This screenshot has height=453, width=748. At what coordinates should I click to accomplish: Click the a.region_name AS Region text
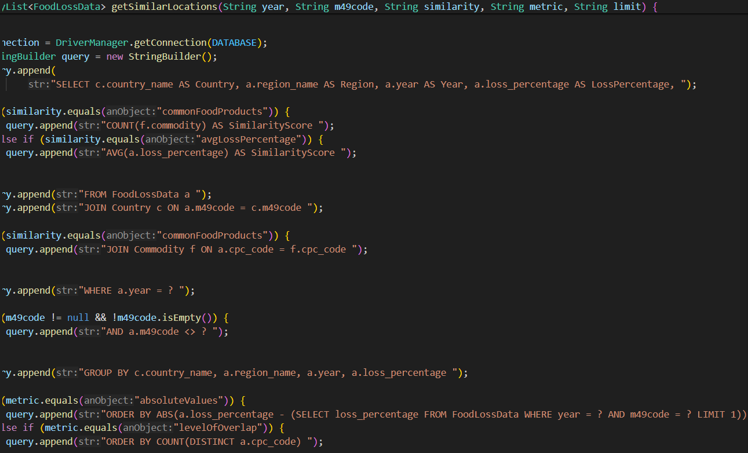pyautogui.click(x=310, y=84)
